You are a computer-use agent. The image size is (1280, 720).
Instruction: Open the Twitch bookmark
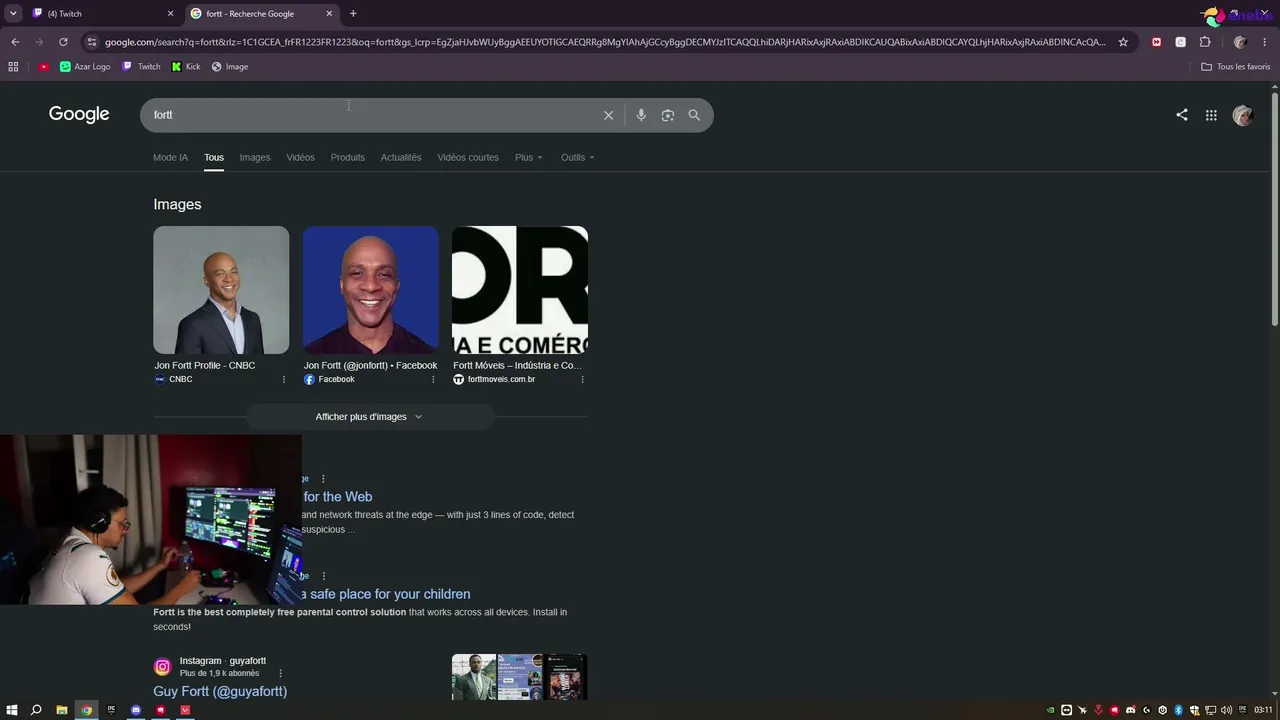tap(141, 67)
